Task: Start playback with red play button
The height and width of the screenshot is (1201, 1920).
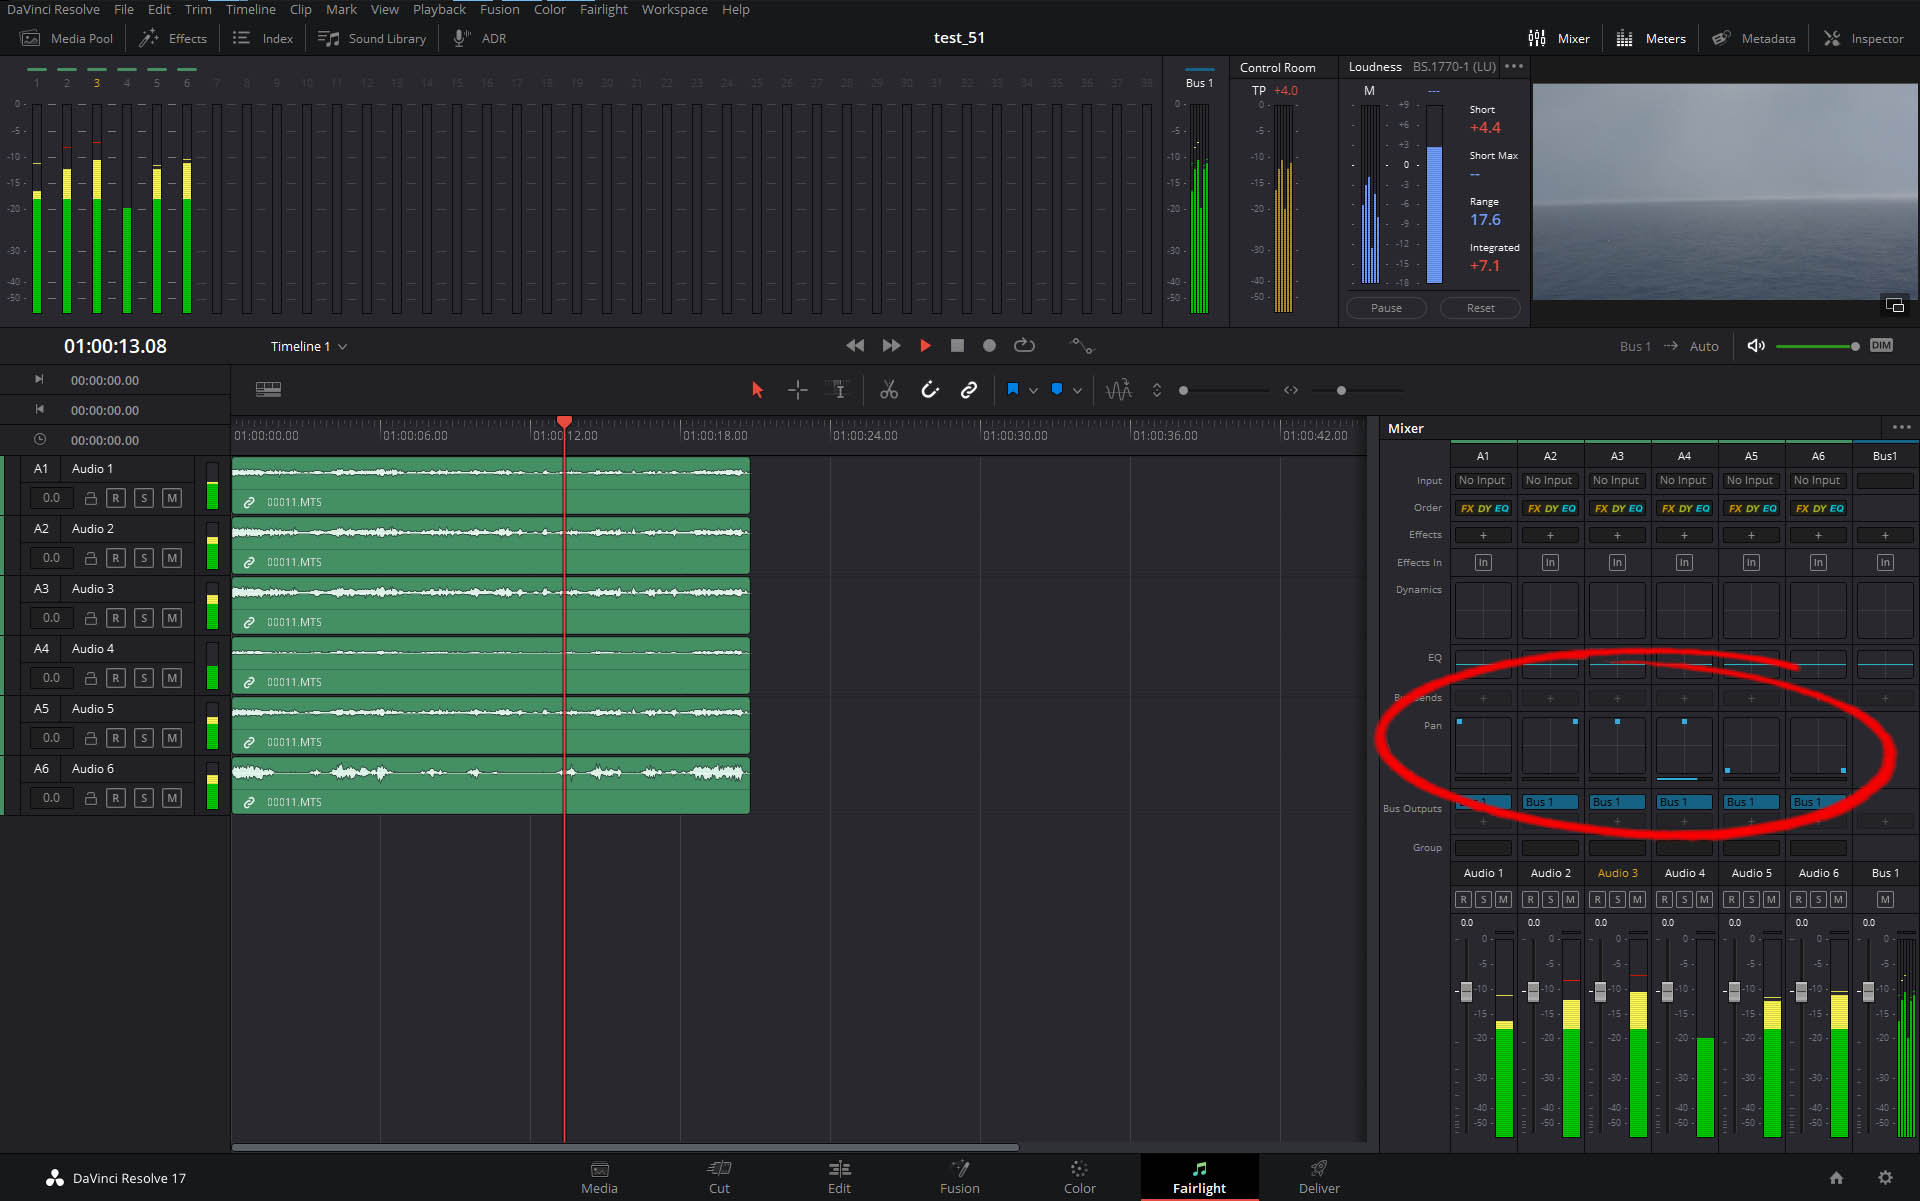Action: pos(925,346)
